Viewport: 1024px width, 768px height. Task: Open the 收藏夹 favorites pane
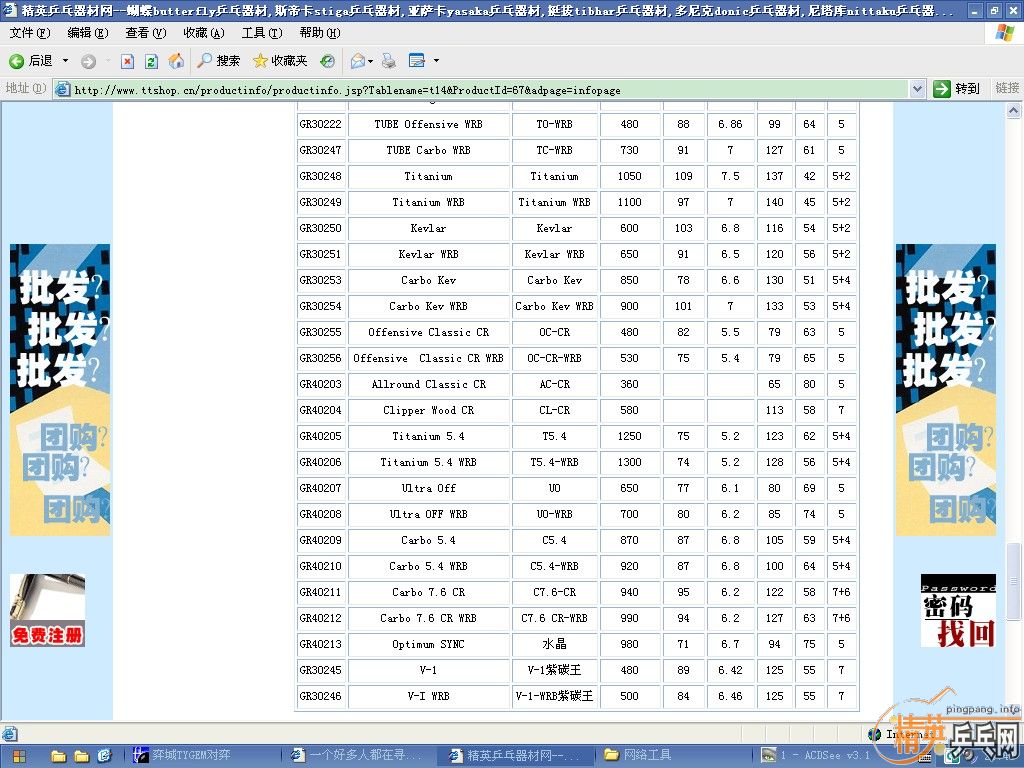[x=280, y=61]
